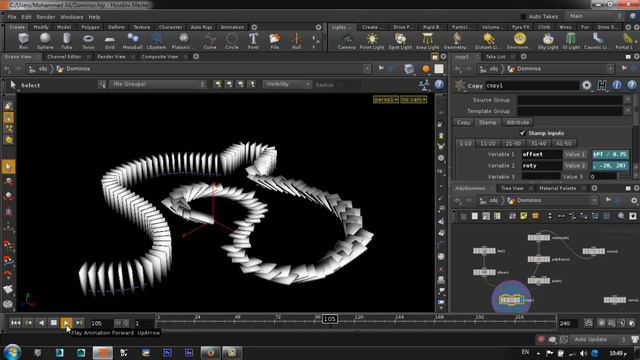
Task: Open the Render menu
Action: coord(46,17)
